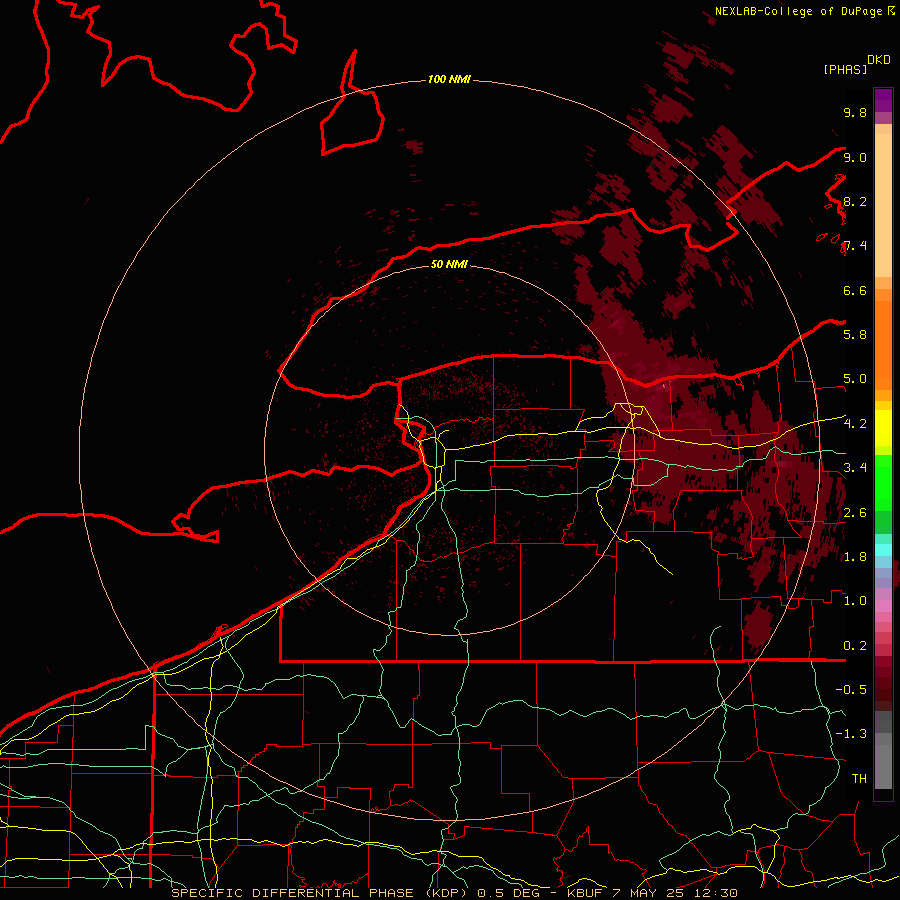Click the 8.2 value on the color scale

(855, 201)
